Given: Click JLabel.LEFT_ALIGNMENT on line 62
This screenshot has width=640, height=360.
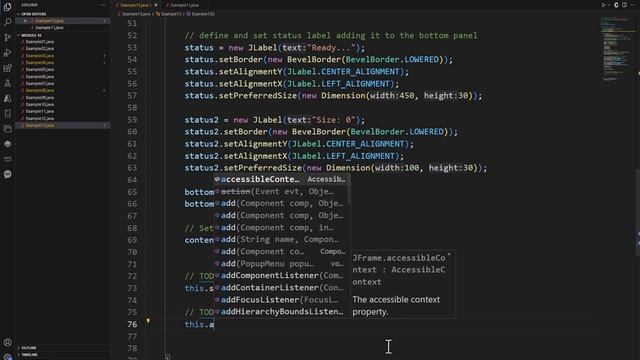Looking at the screenshot, I should (x=343, y=156).
